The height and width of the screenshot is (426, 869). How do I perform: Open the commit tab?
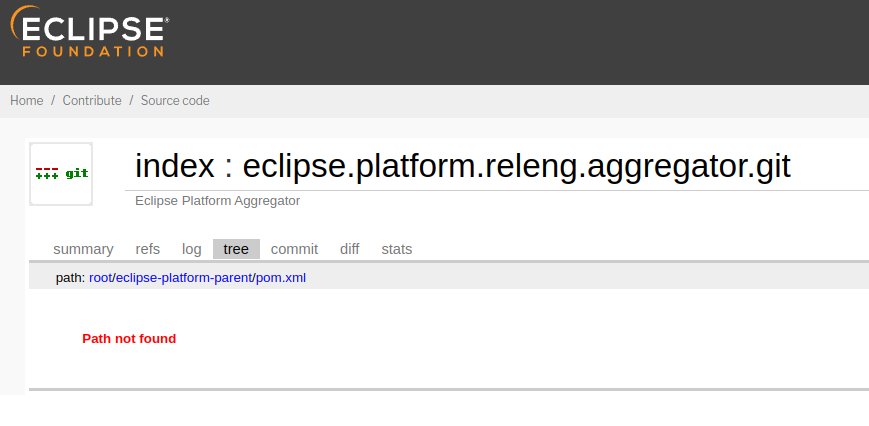[x=294, y=249]
